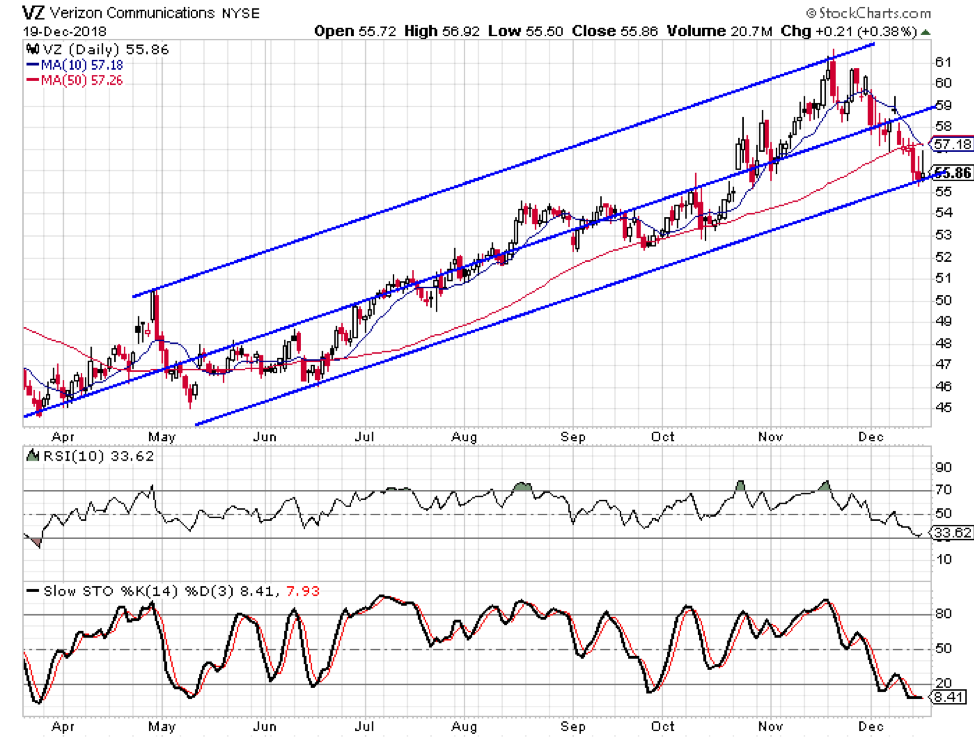Viewport: 974px width, 737px height.
Task: Click the 60 price axis label
Action: point(943,83)
